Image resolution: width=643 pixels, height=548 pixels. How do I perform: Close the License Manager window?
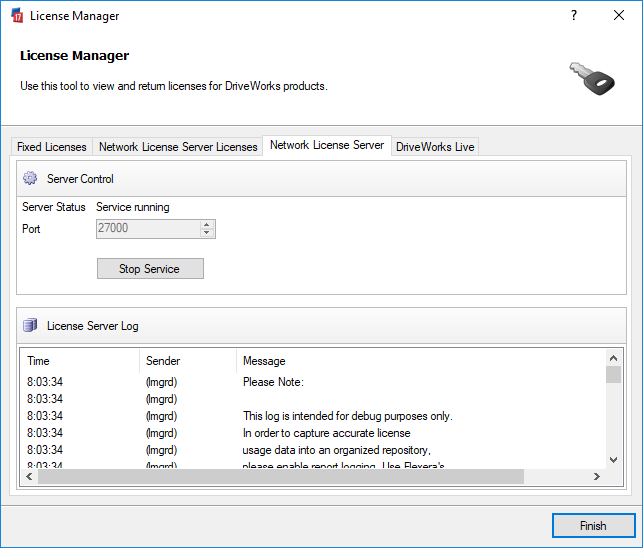tap(619, 16)
